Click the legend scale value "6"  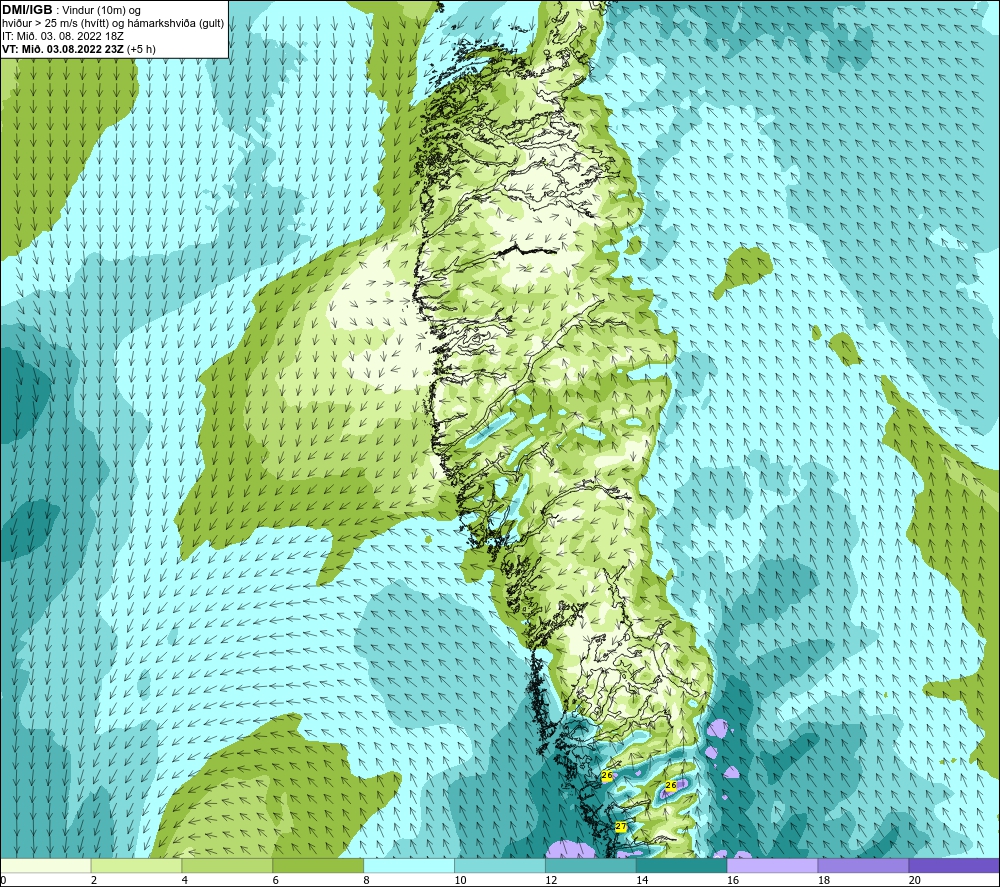[276, 880]
